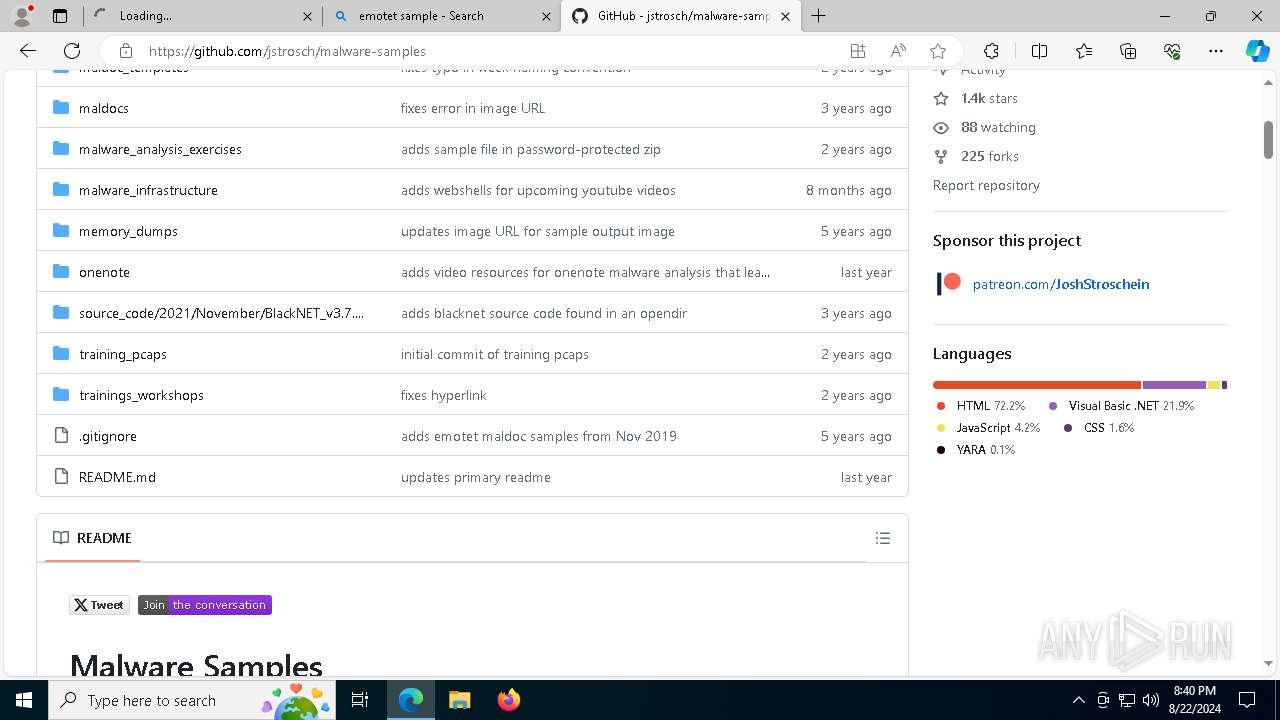Click Report repository link

point(986,185)
